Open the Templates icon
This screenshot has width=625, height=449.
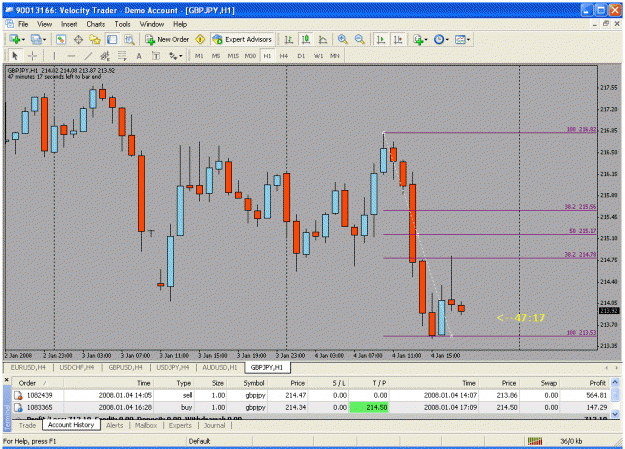tap(460, 39)
